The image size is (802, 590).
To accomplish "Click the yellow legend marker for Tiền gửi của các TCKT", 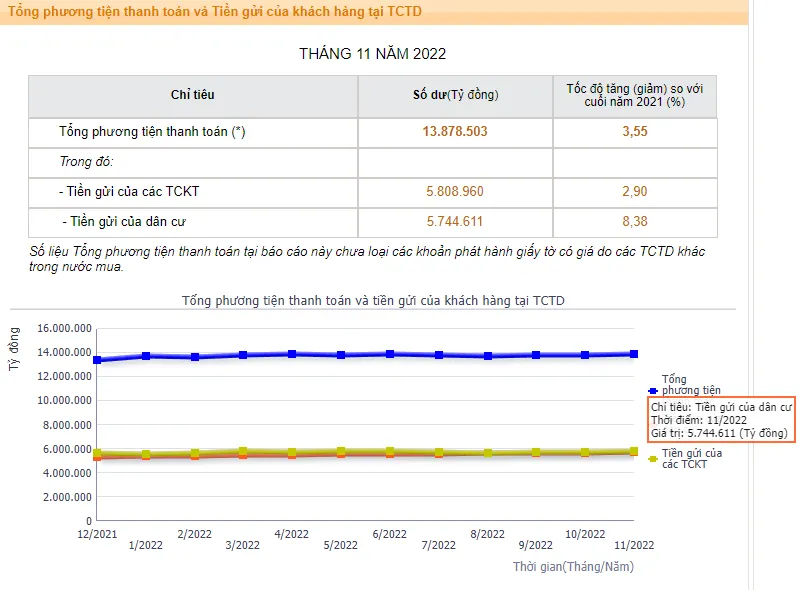I will pyautogui.click(x=653, y=458).
